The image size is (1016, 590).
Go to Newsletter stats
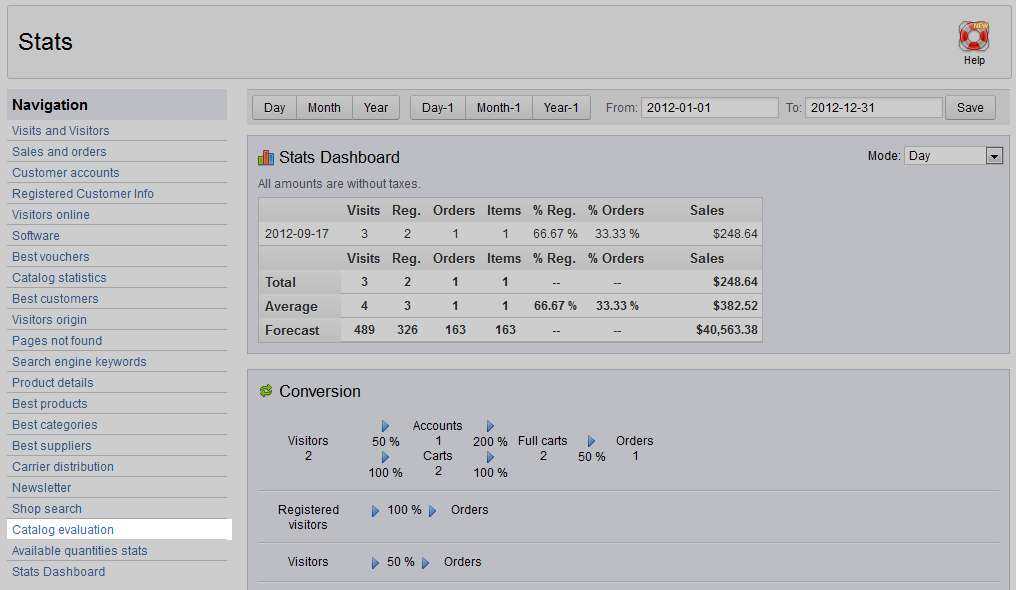pyautogui.click(x=41, y=488)
